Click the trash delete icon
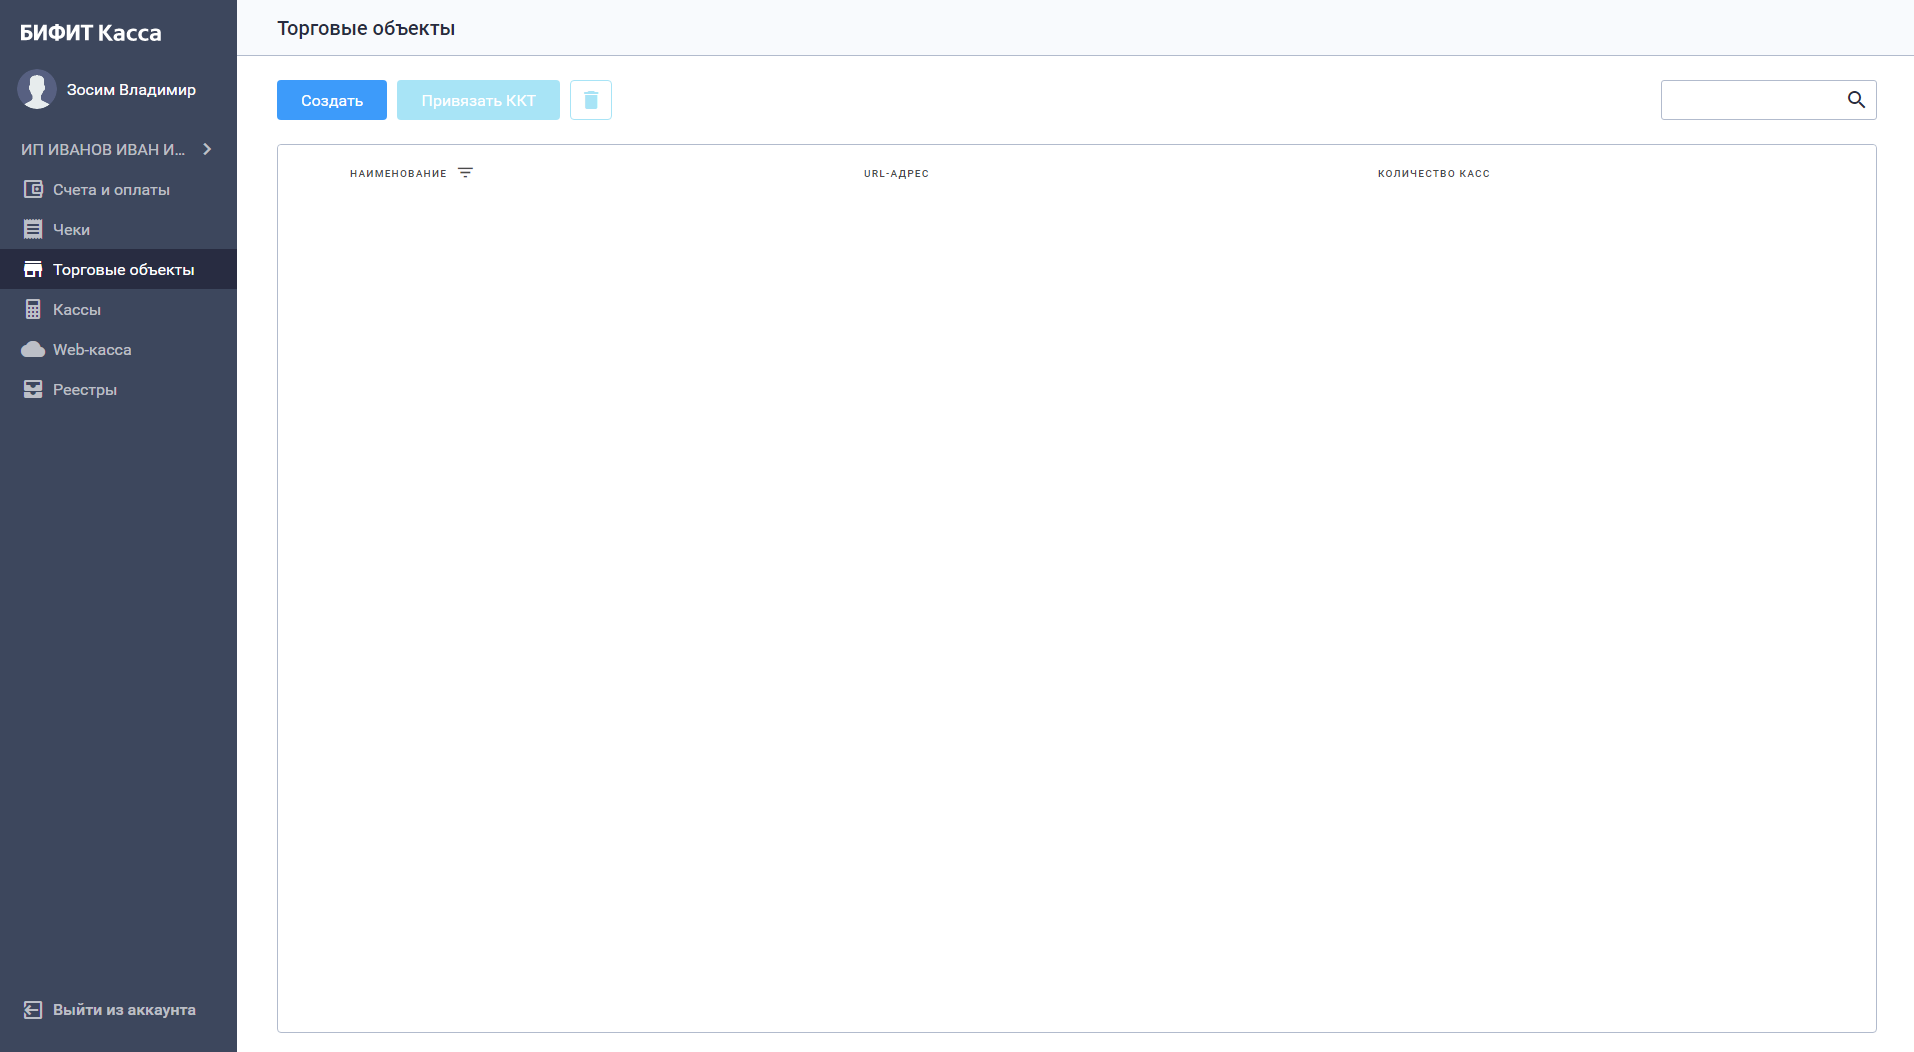The image size is (1914, 1052). point(591,100)
